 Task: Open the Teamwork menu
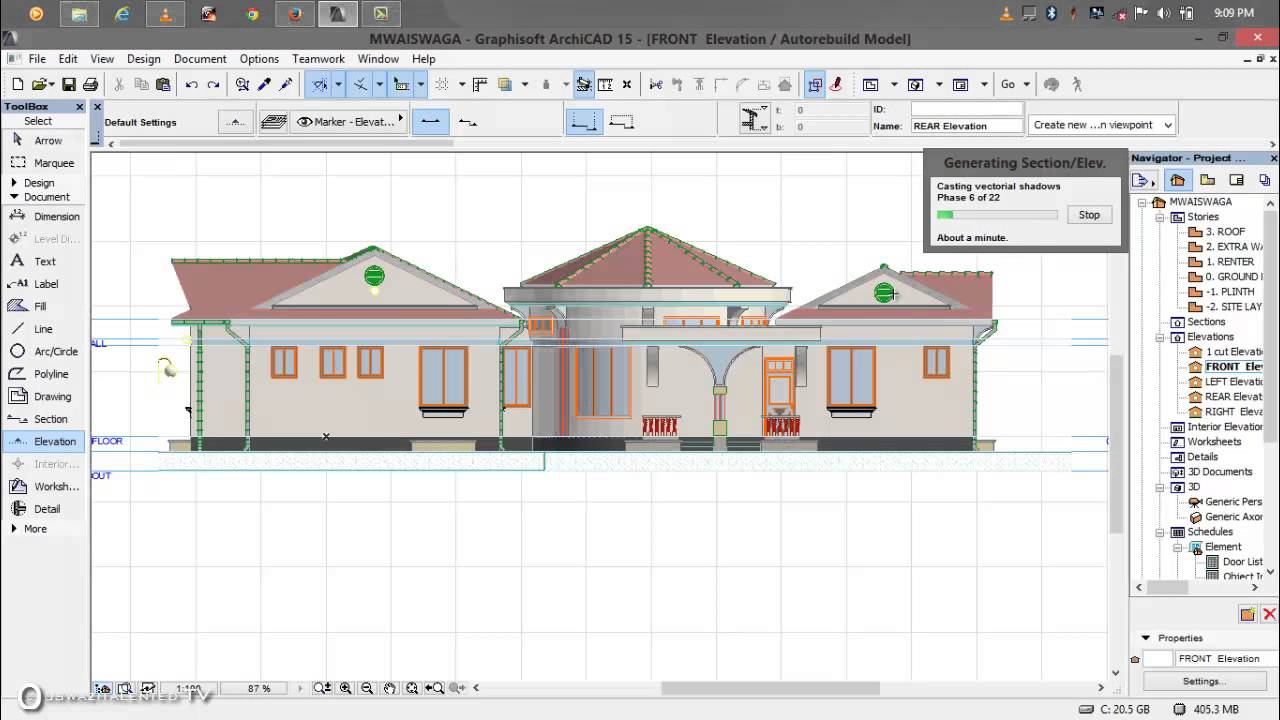(318, 59)
